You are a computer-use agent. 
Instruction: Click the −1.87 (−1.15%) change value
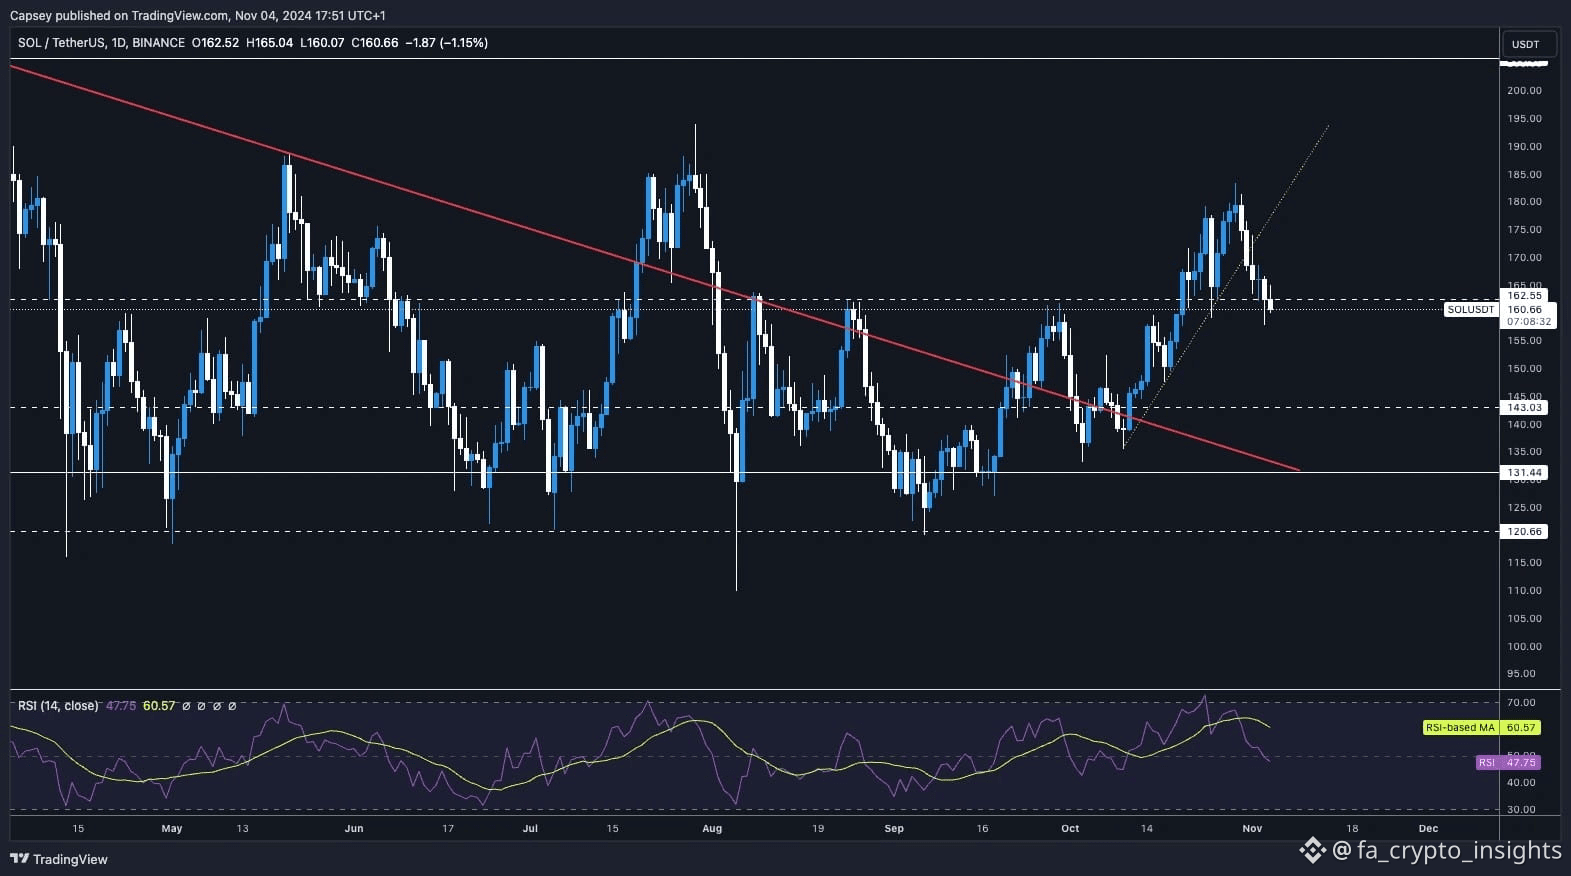446,43
